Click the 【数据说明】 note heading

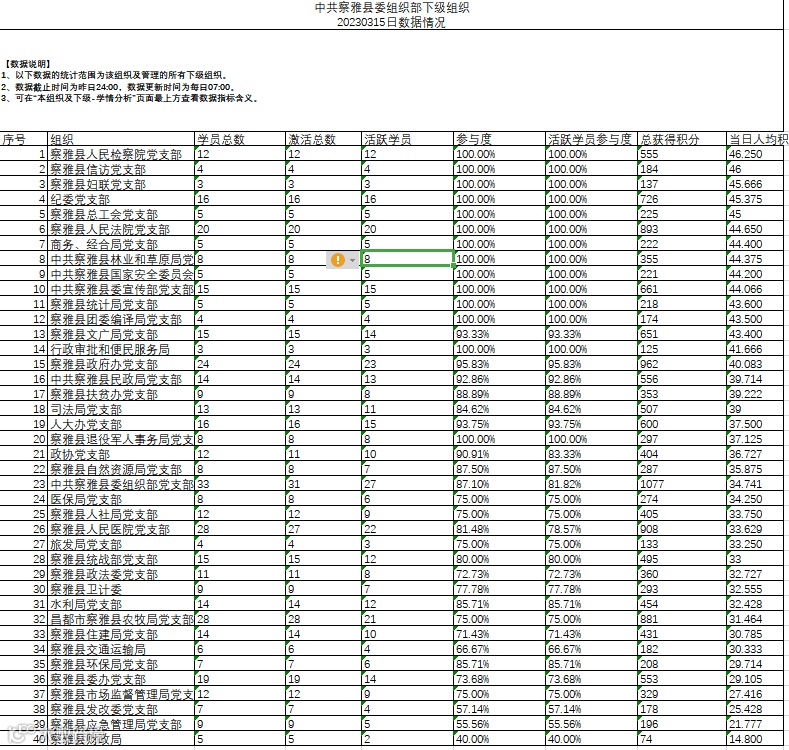(x=27, y=64)
